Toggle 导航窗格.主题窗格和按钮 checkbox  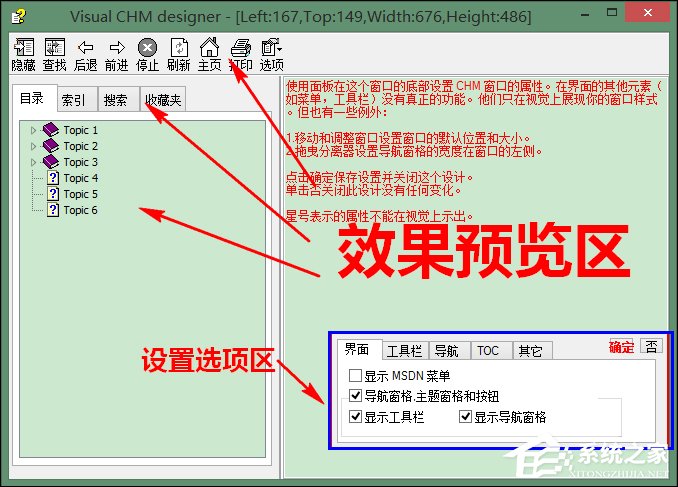coord(355,395)
